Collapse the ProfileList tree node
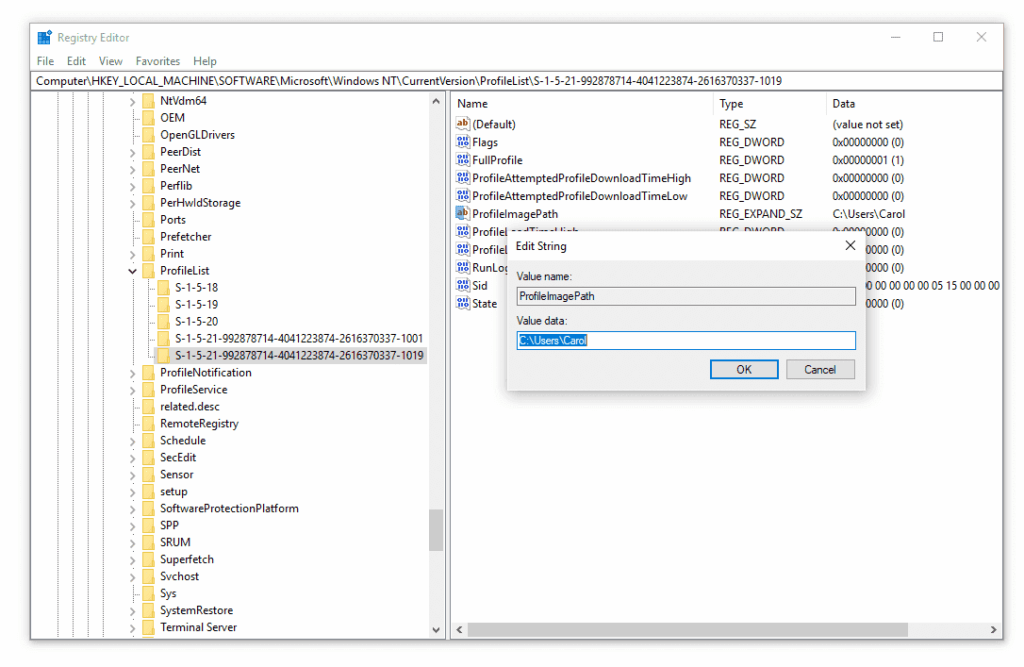This screenshot has width=1024, height=667. coord(132,270)
